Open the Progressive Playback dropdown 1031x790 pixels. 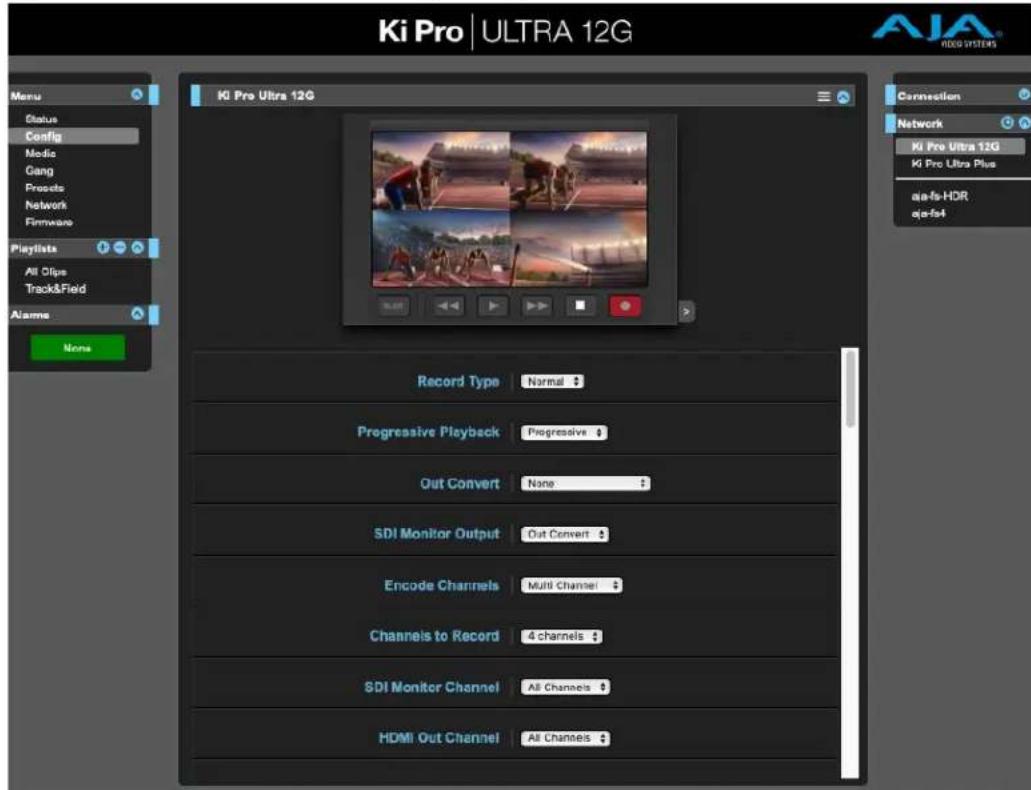[x=564, y=432]
